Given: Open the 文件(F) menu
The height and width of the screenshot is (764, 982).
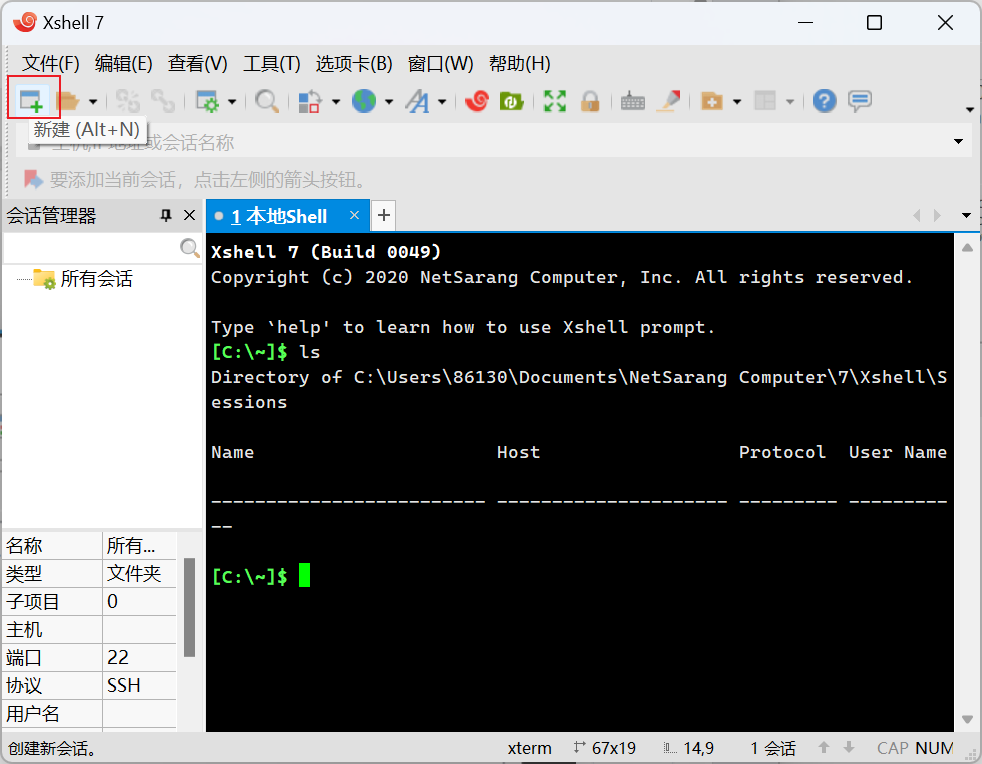Looking at the screenshot, I should click(51, 63).
